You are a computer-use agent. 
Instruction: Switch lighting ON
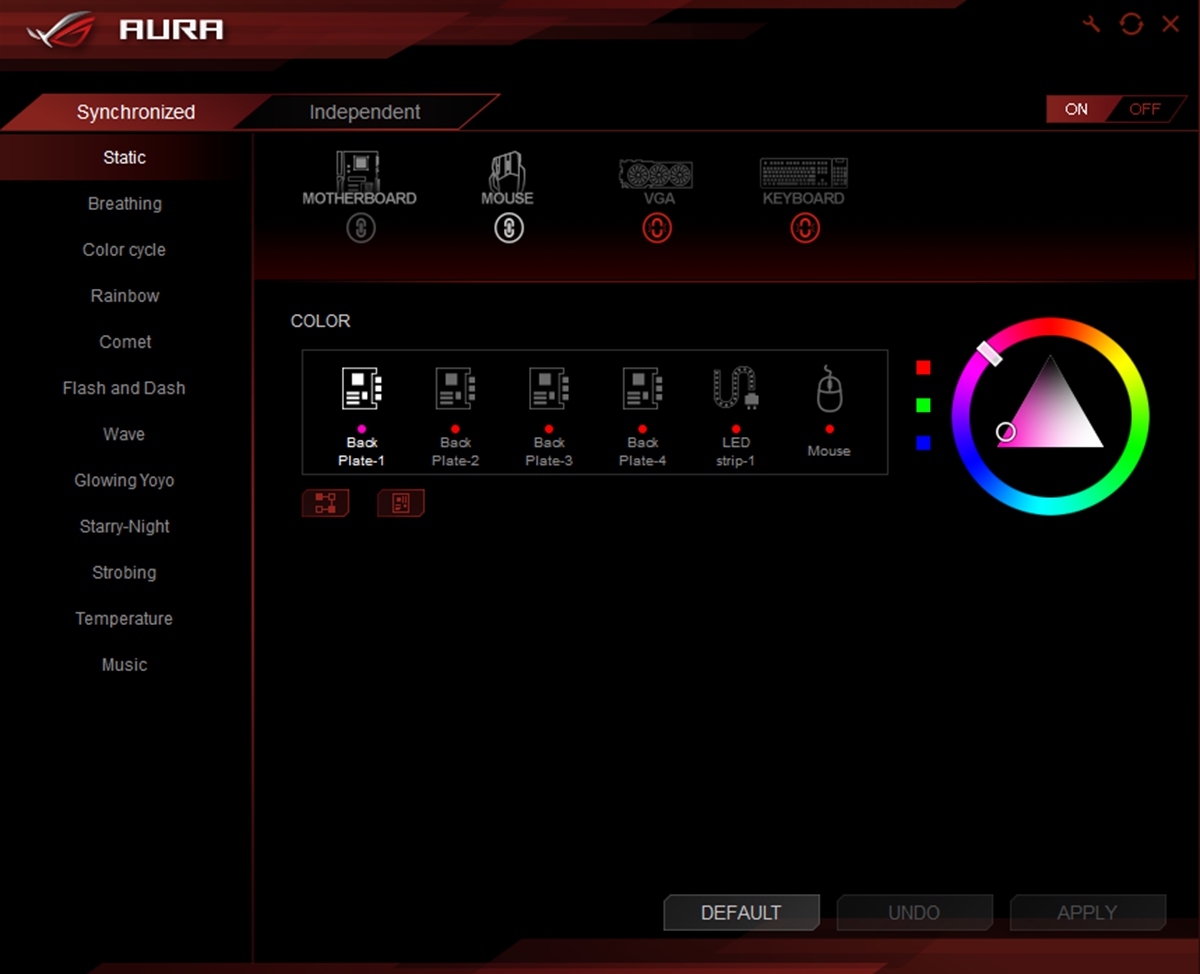tap(1076, 109)
